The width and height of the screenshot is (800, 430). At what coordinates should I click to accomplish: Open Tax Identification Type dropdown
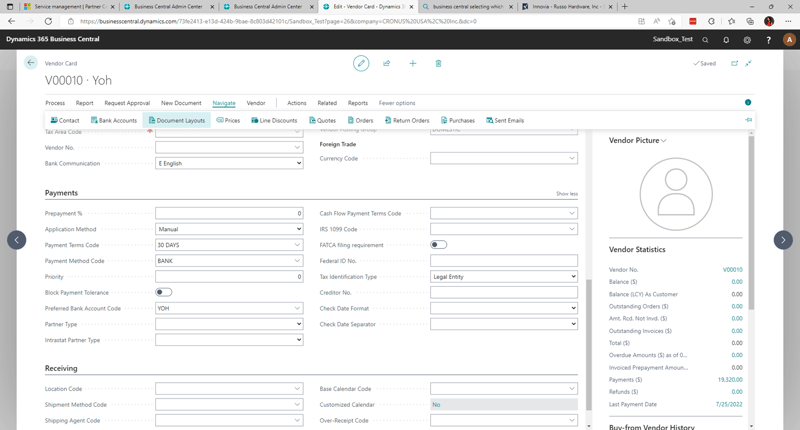[x=504, y=276]
